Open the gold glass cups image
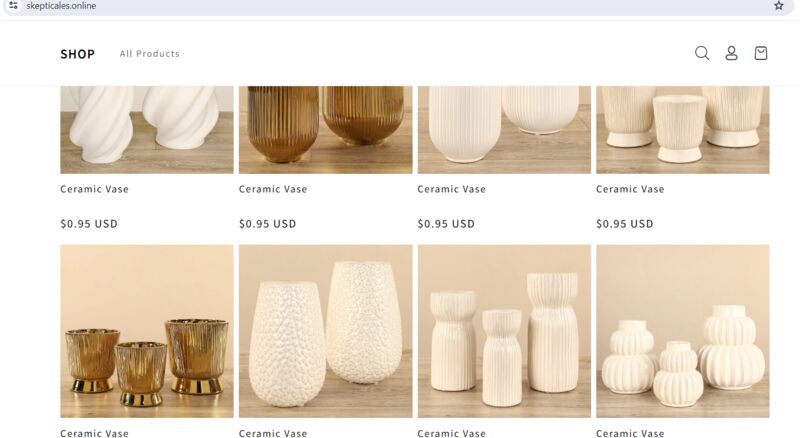Screen dimensions: 800x438 (x=147, y=331)
